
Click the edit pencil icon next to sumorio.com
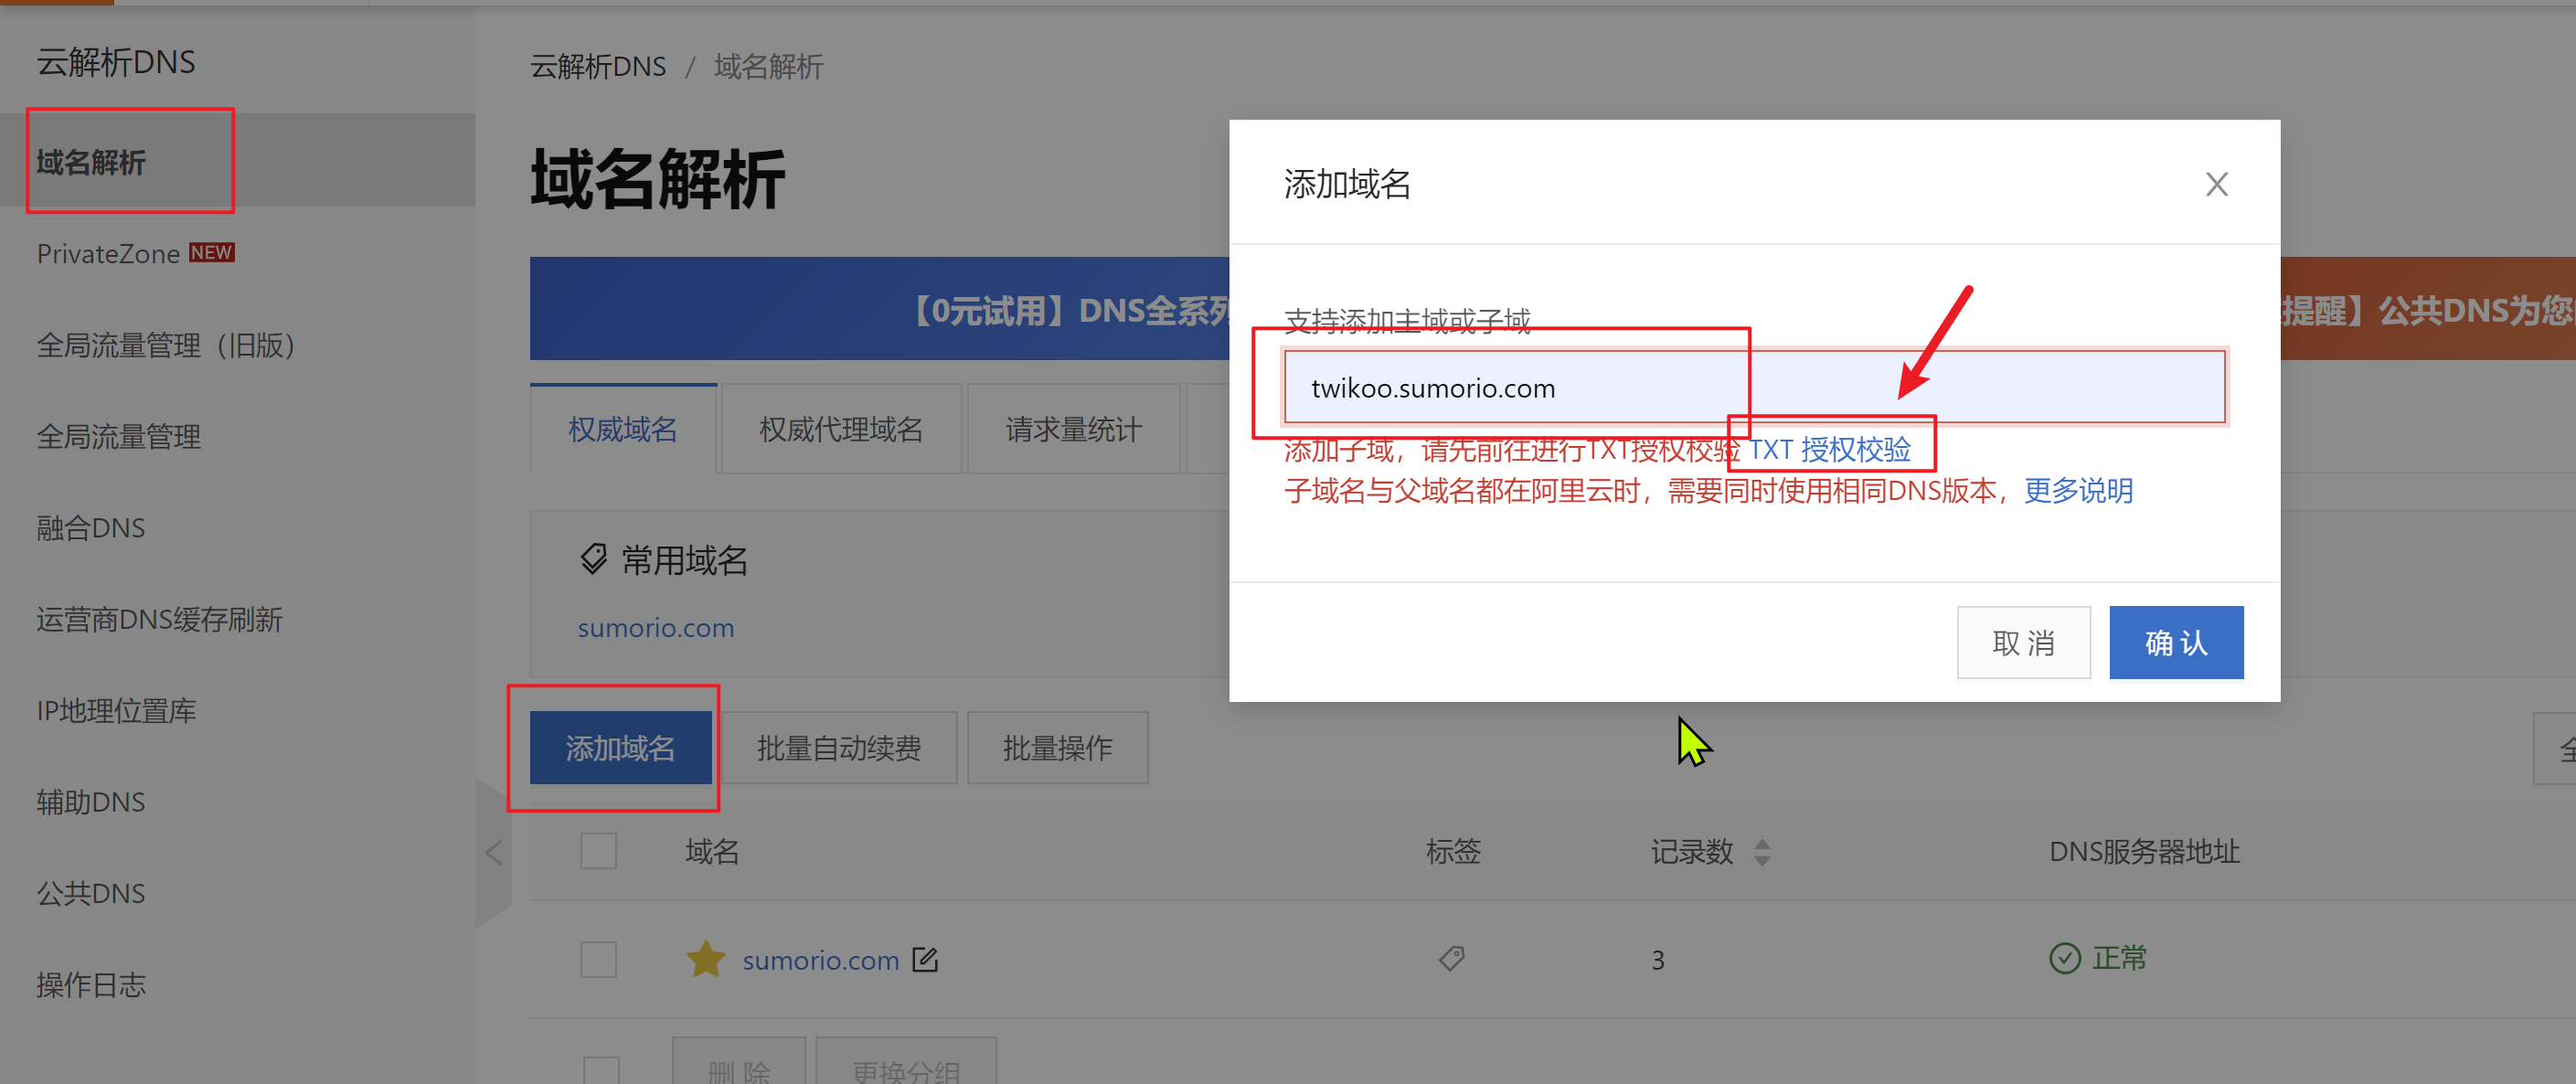pos(925,959)
